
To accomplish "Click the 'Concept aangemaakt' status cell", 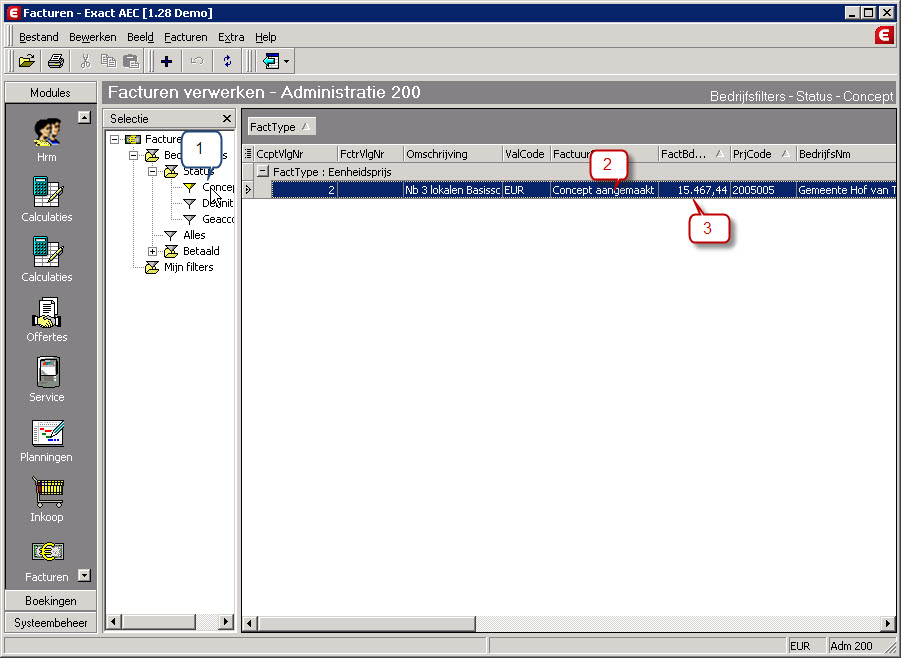I will [604, 190].
